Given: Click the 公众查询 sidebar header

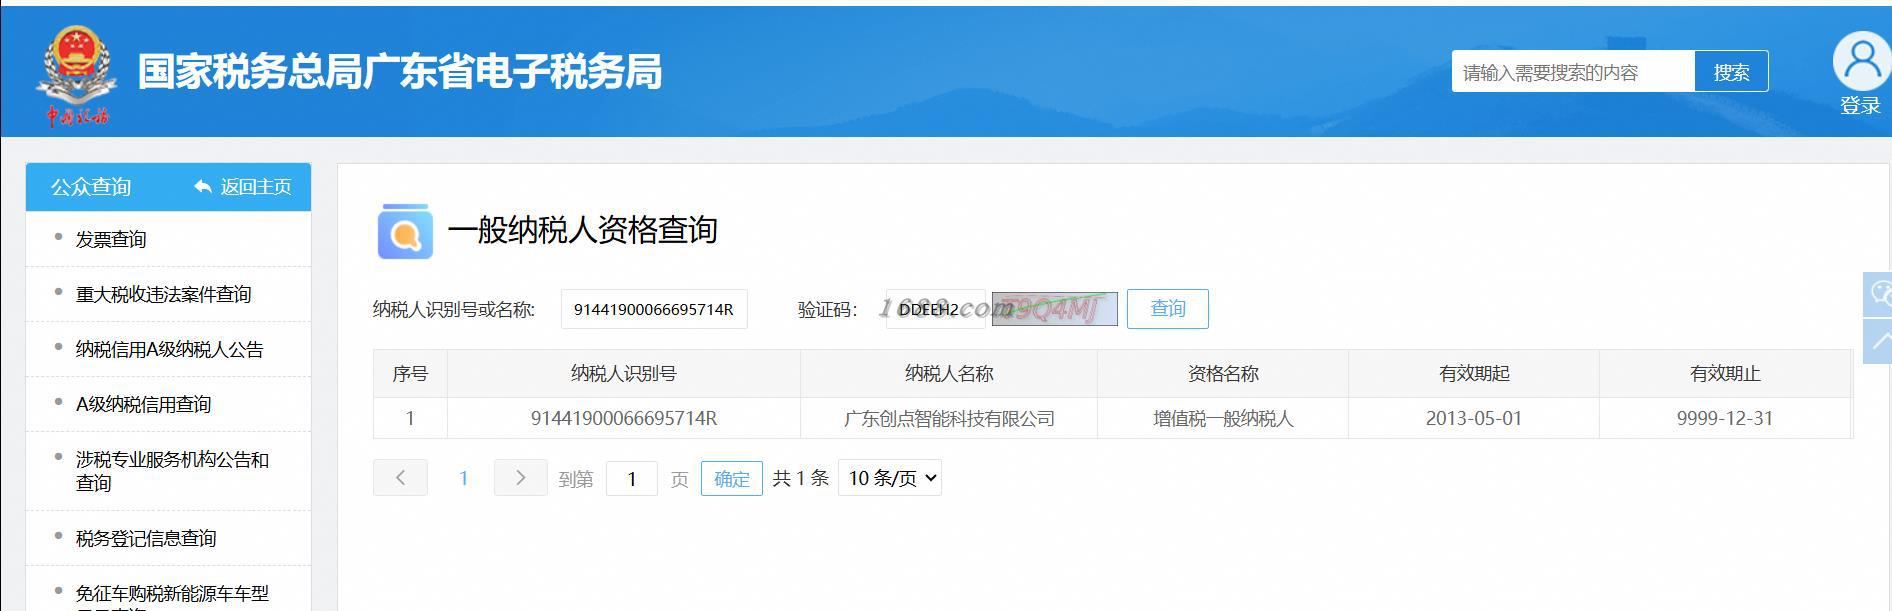Looking at the screenshot, I should coord(91,187).
